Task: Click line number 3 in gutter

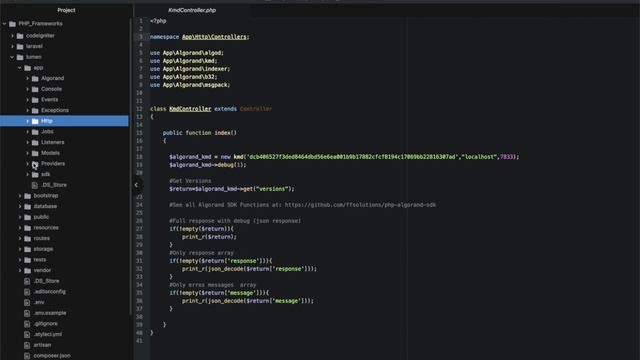Action: pos(141,37)
